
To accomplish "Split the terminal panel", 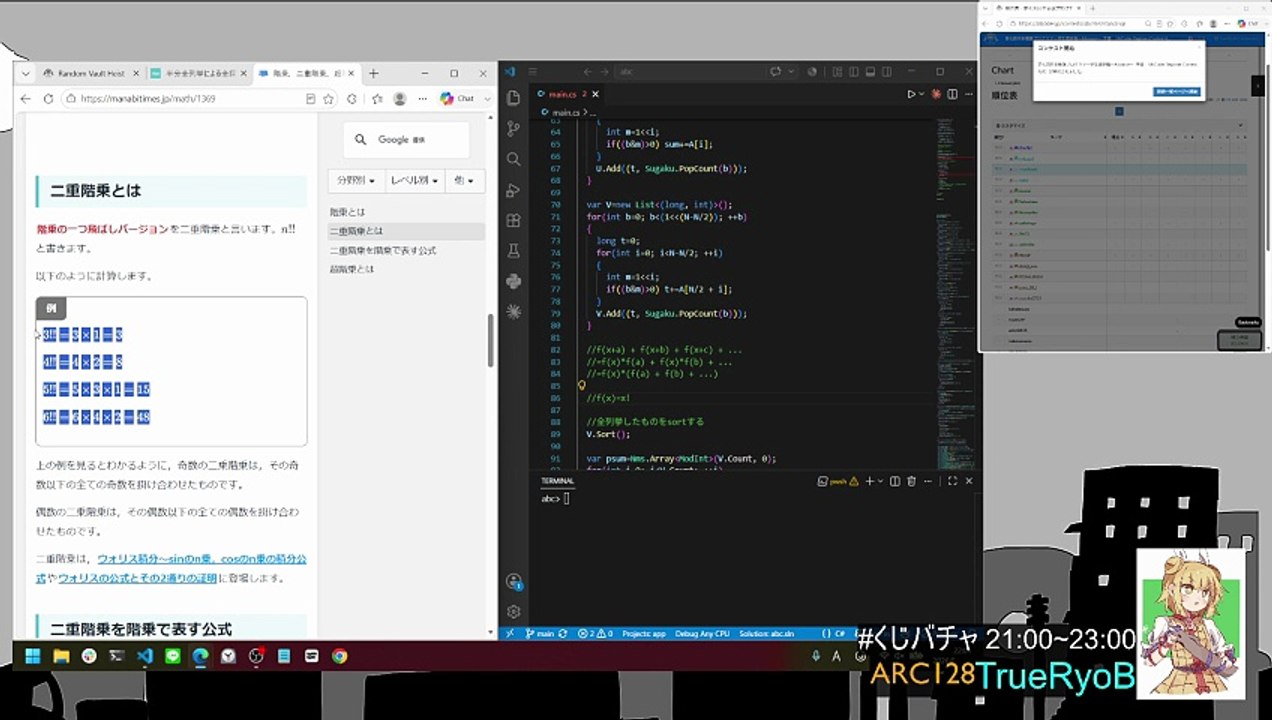I will pyautogui.click(x=895, y=481).
